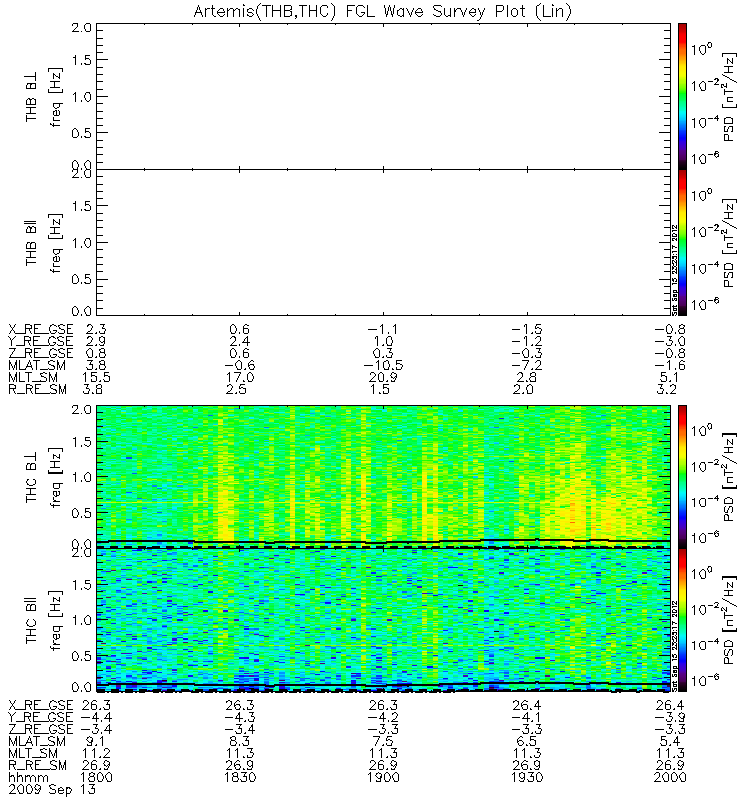Image resolution: width=750 pixels, height=800 pixels.
Task: Select the empty THB B∥ spectrogram panel
Action: 383,242
